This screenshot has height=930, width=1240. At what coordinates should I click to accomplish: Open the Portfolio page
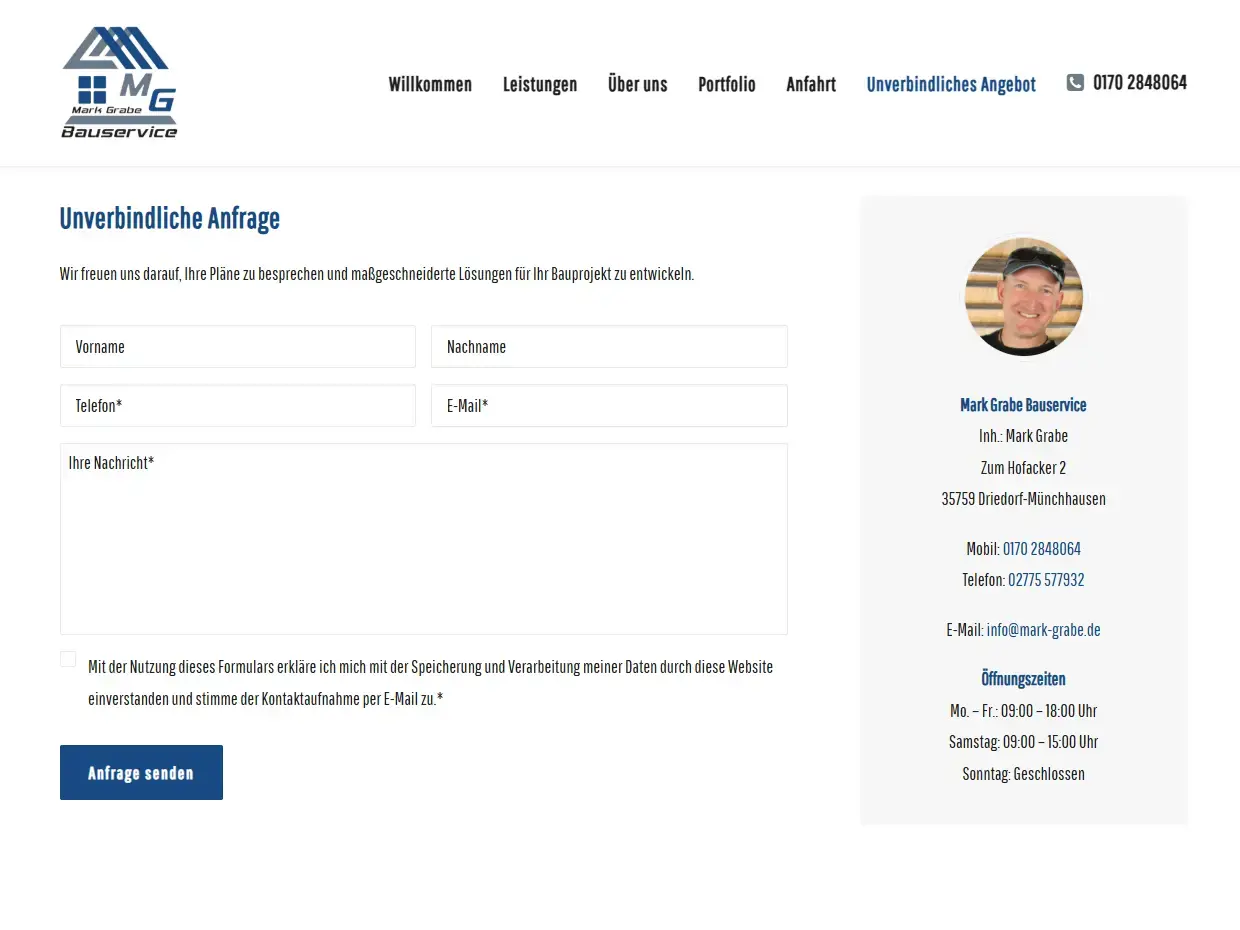point(726,84)
